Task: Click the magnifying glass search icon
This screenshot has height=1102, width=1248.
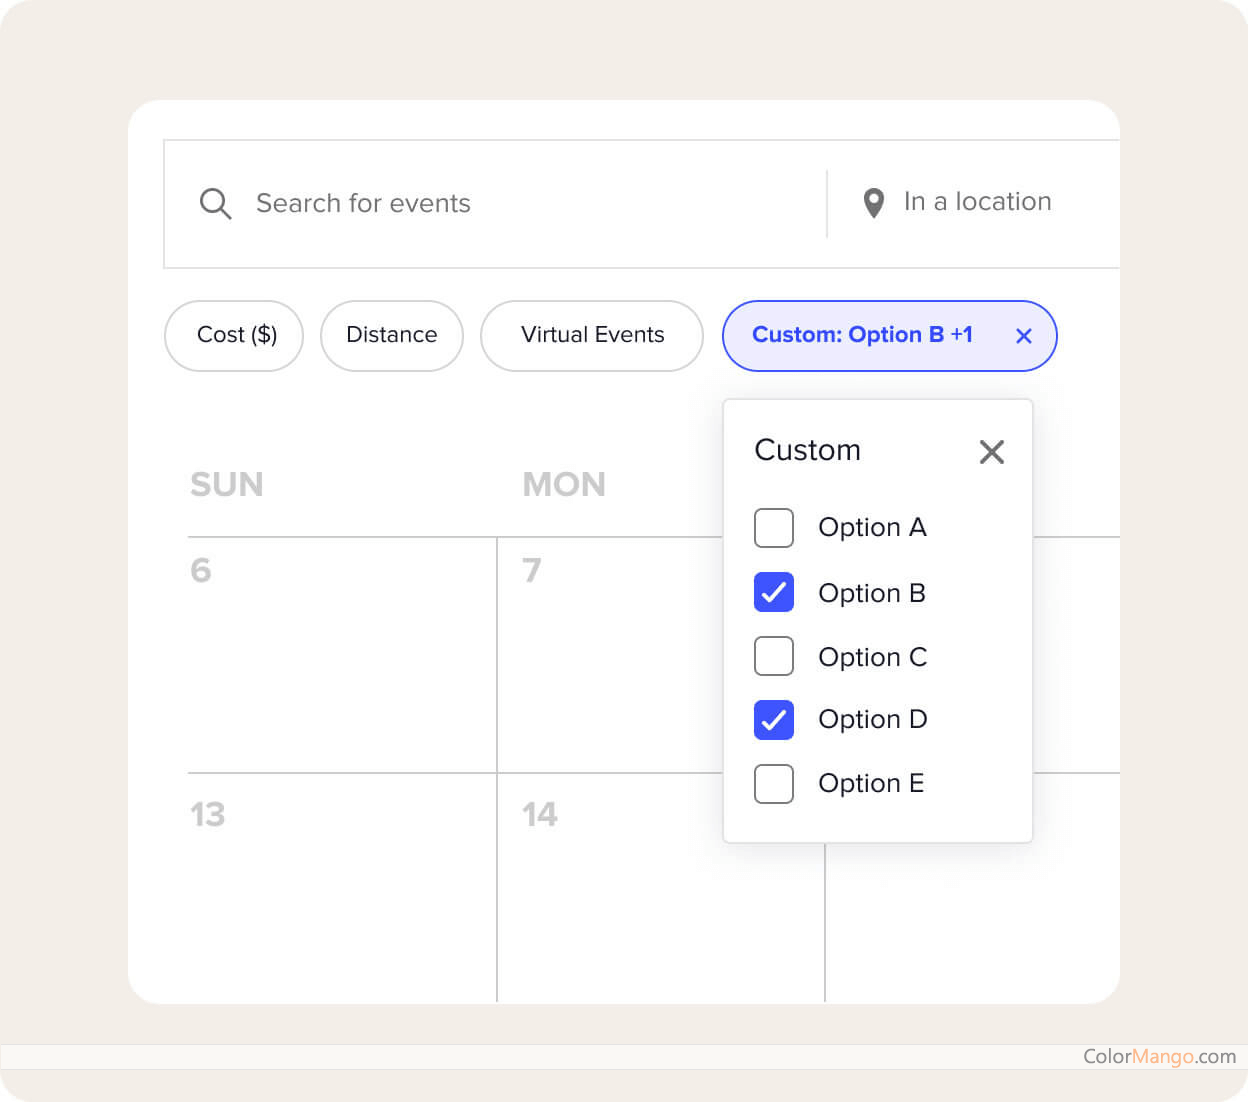Action: point(215,204)
